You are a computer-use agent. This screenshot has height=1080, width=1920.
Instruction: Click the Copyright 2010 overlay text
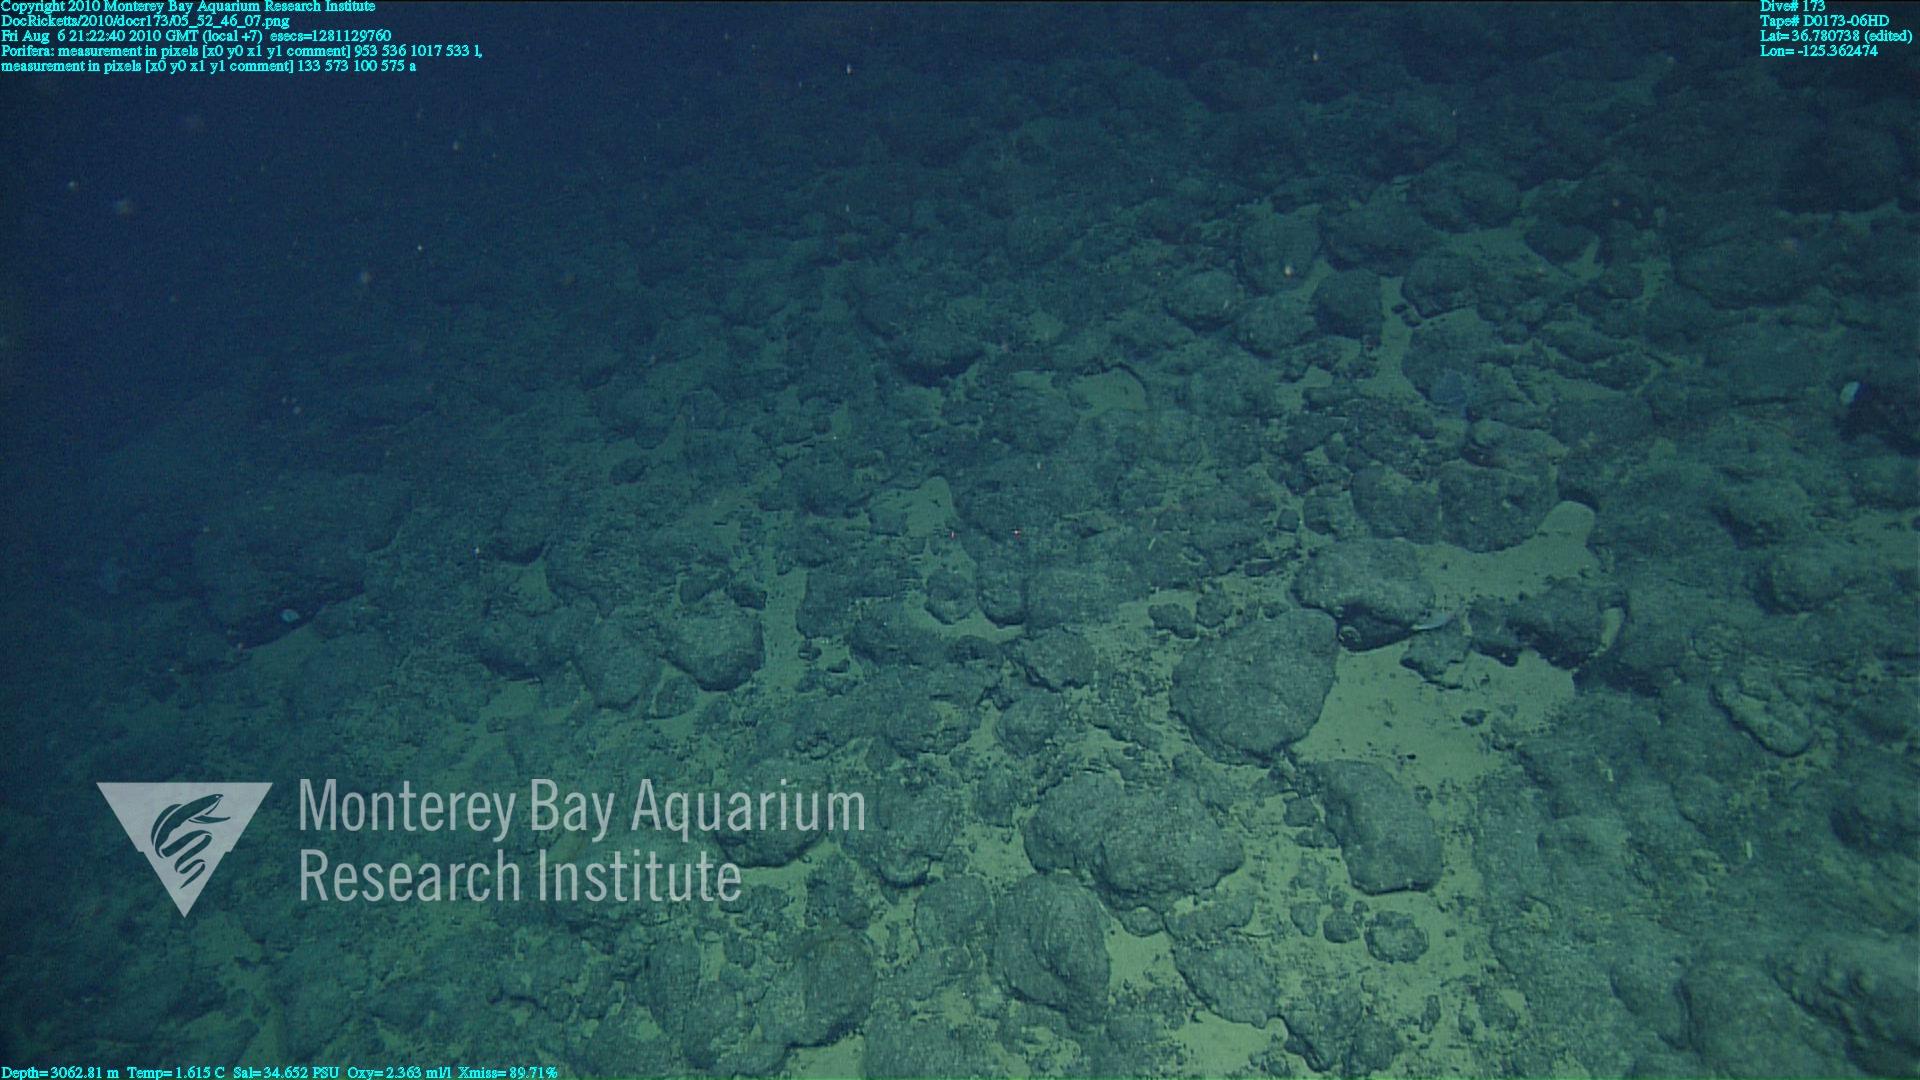pos(188,6)
